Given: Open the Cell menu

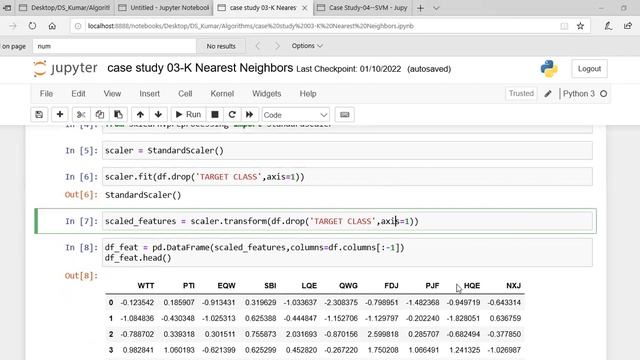Looking at the screenshot, I should tap(185, 93).
